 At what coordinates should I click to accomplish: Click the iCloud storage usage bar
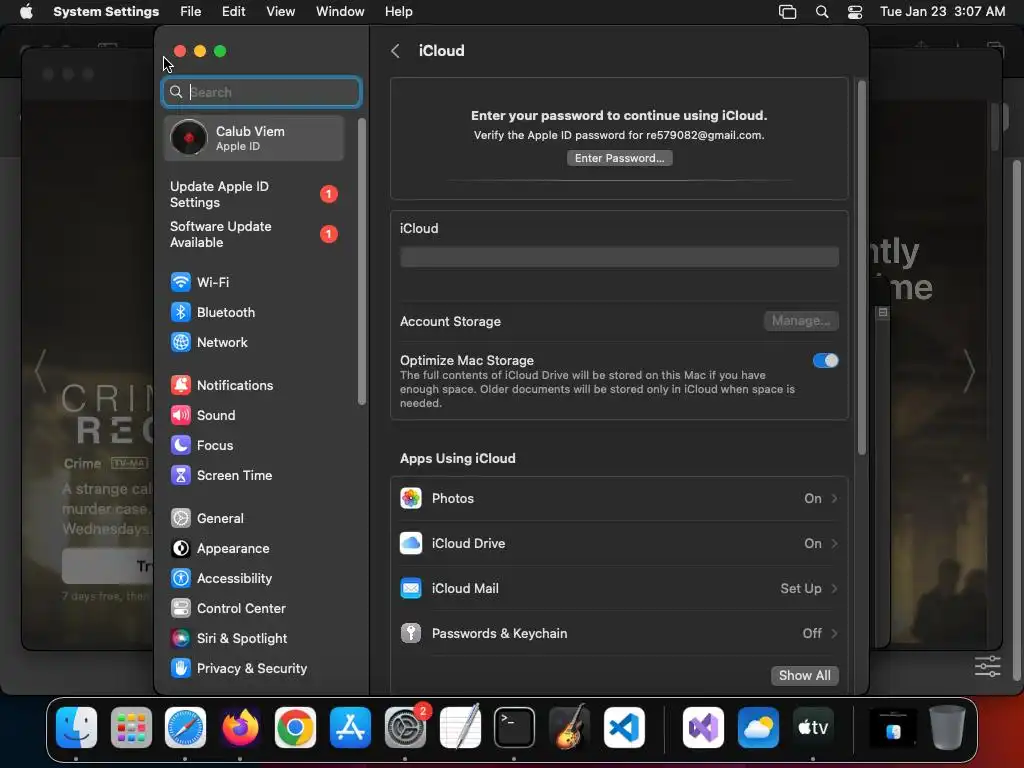pyautogui.click(x=619, y=257)
